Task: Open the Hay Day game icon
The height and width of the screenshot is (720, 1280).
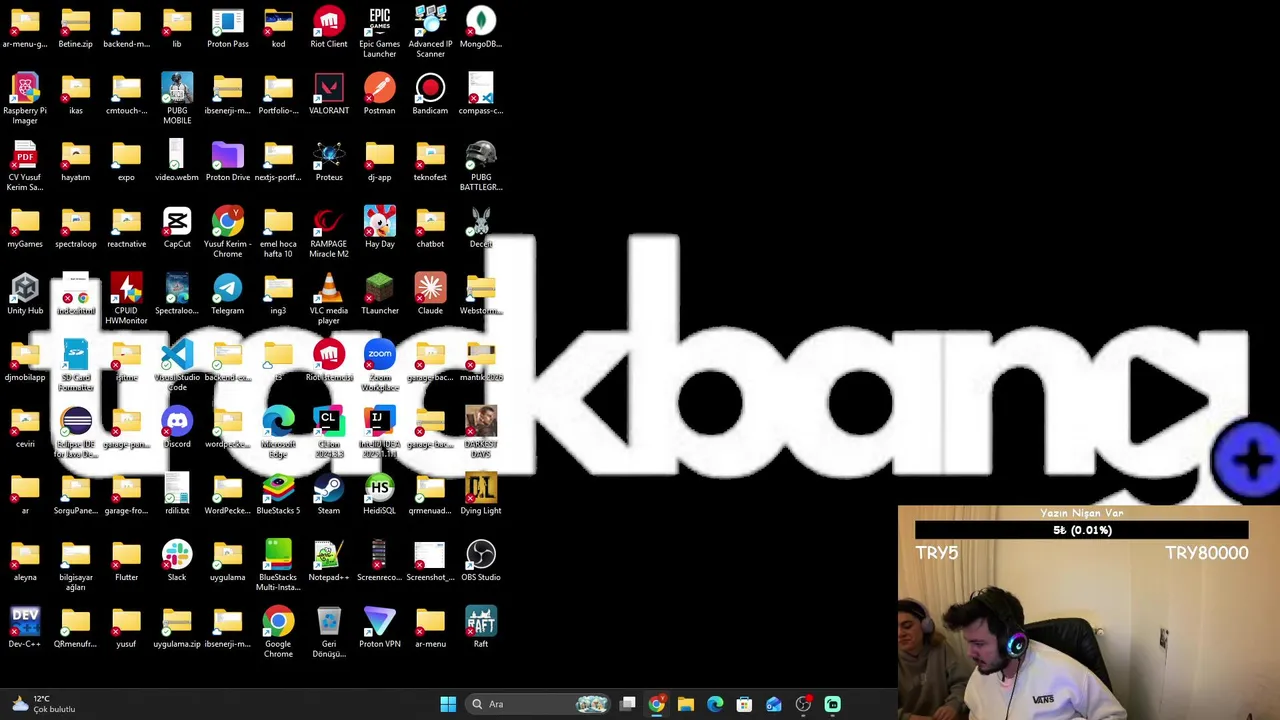Action: pos(379,228)
